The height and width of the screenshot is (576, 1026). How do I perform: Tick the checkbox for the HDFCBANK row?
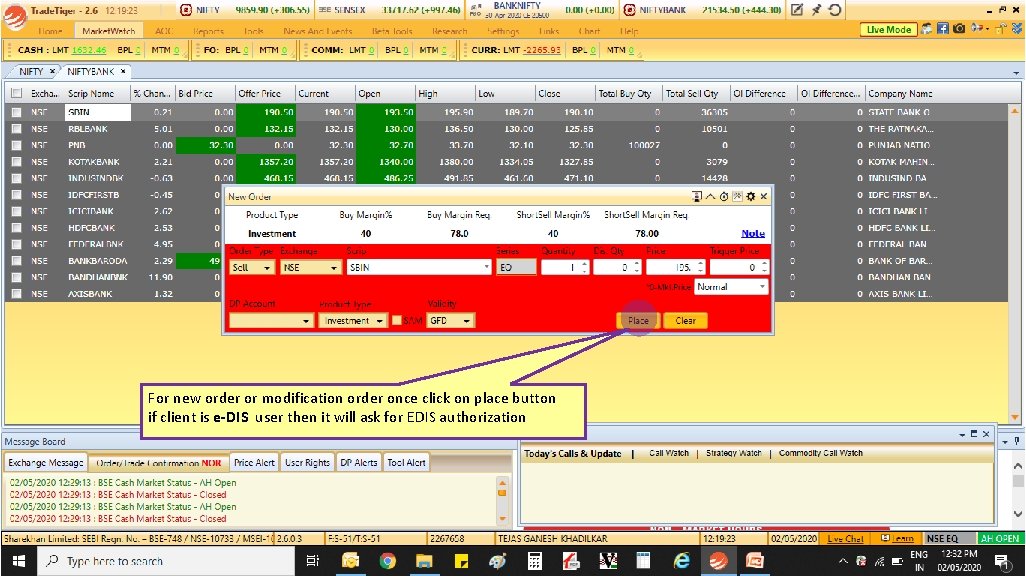[x=16, y=228]
